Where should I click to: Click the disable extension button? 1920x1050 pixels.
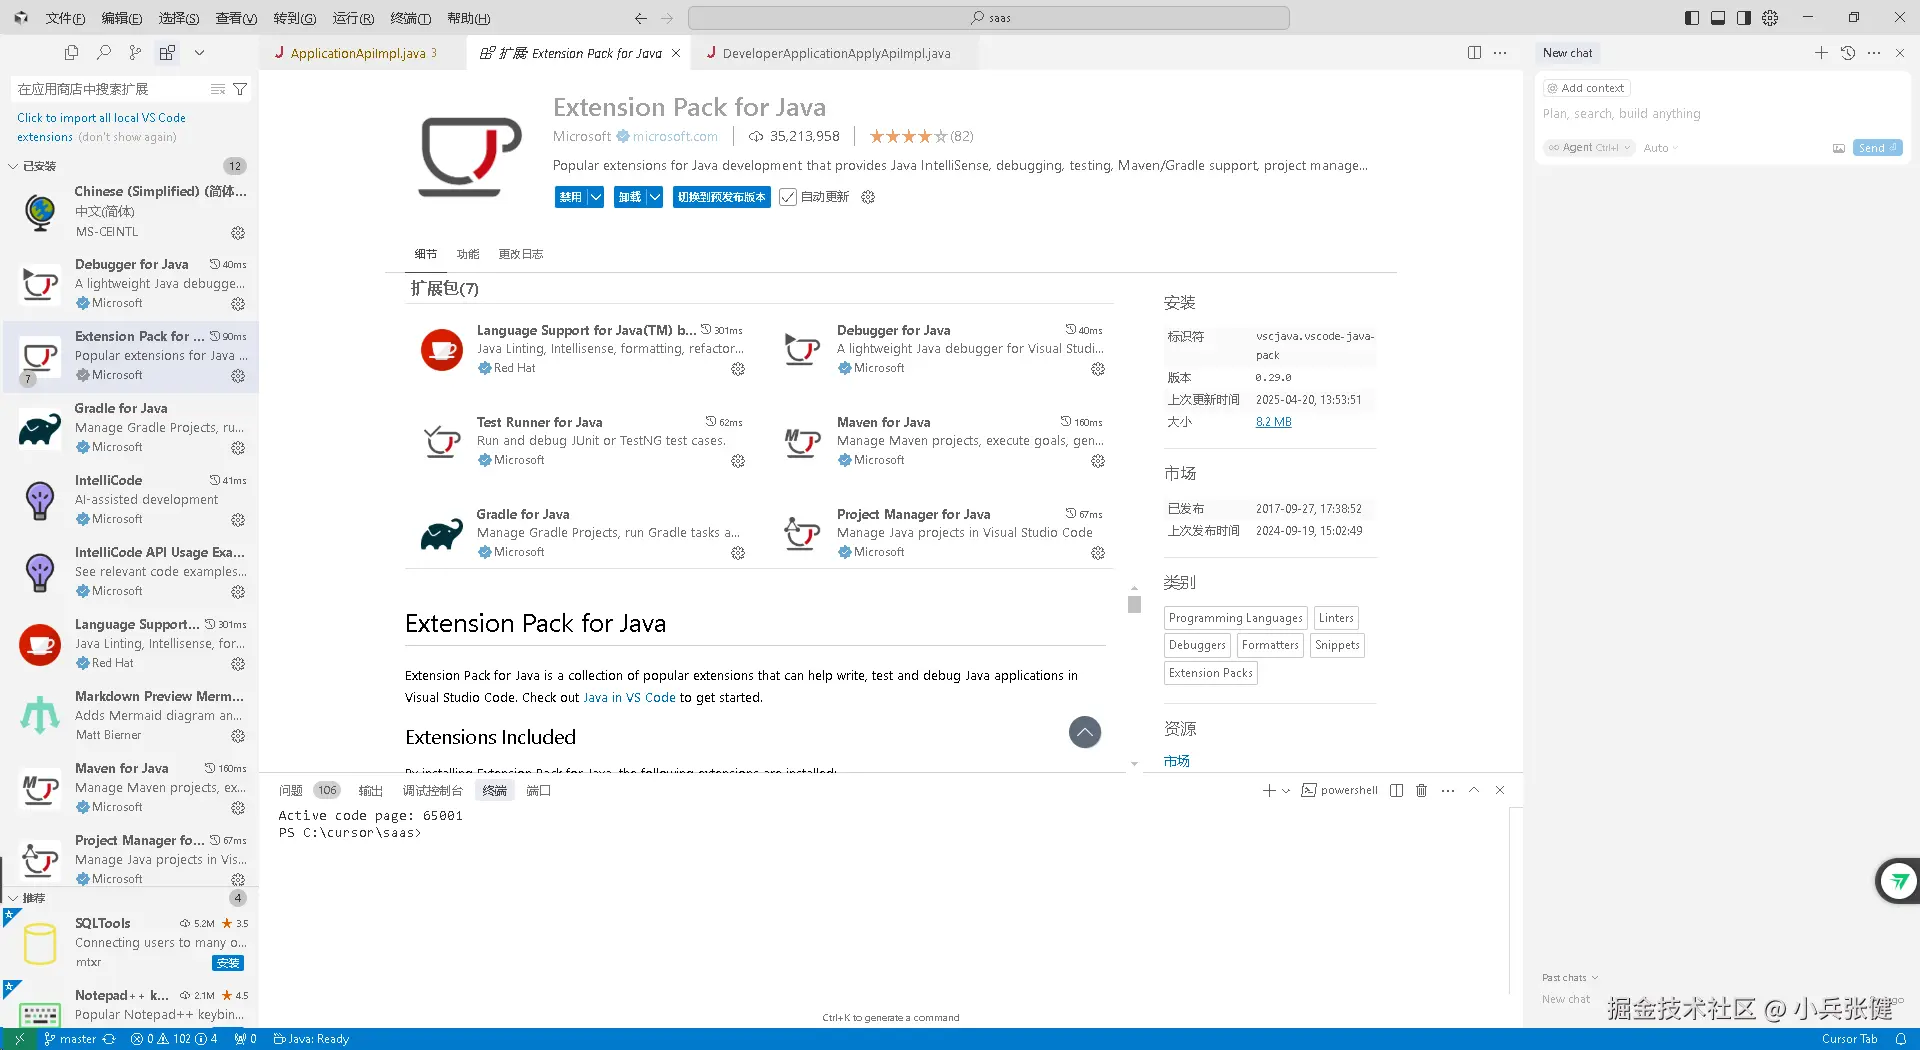[570, 197]
